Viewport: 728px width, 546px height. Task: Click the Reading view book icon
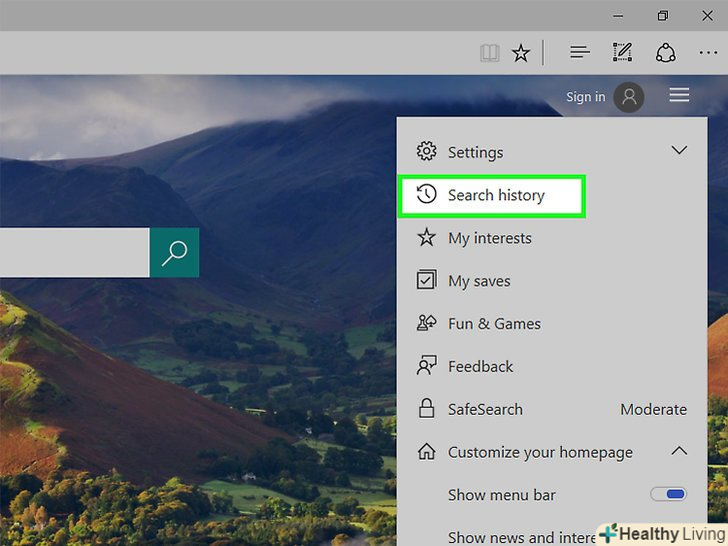489,53
